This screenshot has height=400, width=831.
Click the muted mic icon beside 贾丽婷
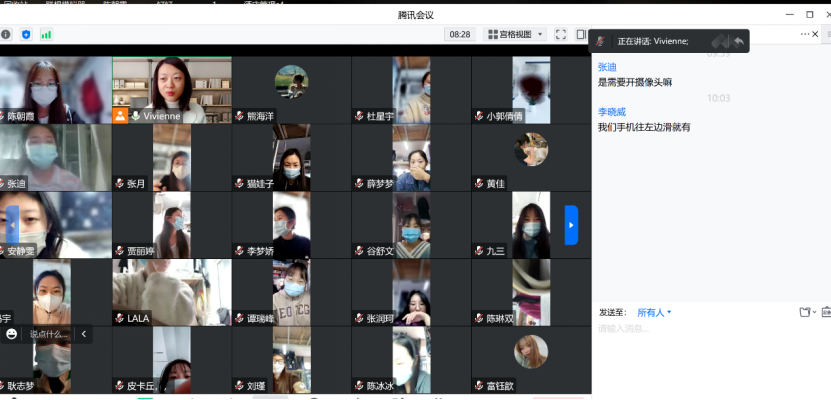tap(119, 251)
